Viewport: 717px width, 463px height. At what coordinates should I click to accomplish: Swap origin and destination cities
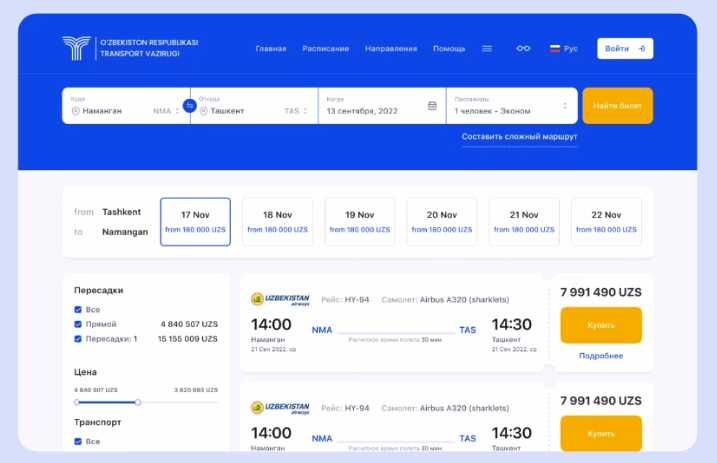coord(190,106)
